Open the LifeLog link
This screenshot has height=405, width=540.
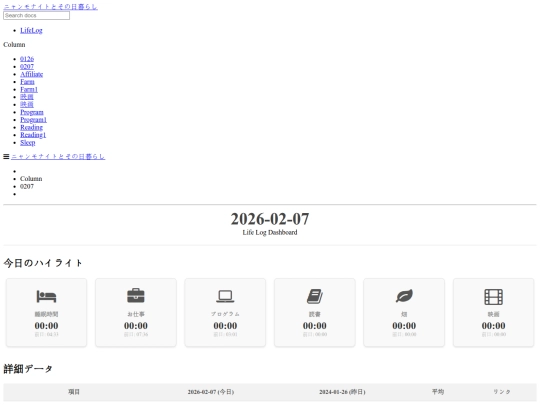tap(31, 30)
